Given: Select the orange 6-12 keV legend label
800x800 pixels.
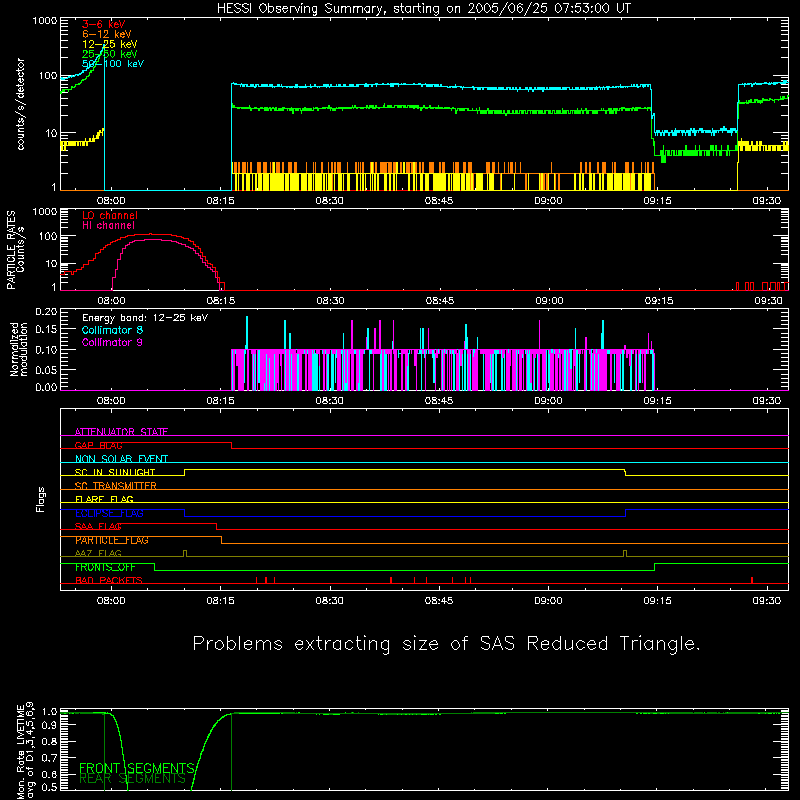Looking at the screenshot, I should [x=107, y=34].
